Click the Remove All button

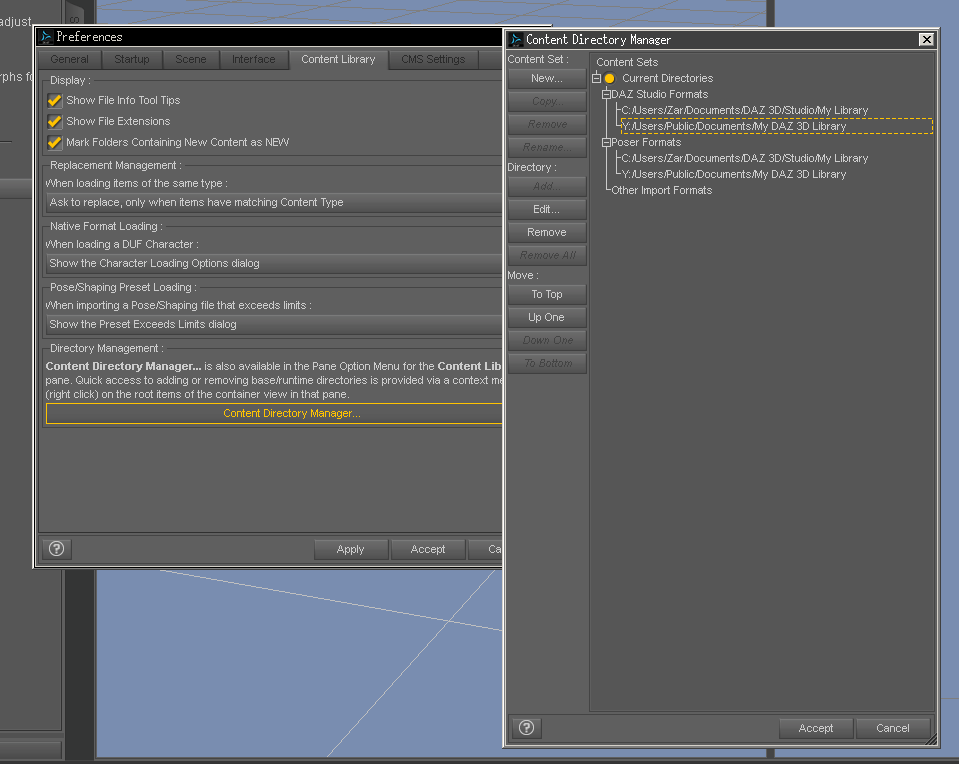[547, 255]
